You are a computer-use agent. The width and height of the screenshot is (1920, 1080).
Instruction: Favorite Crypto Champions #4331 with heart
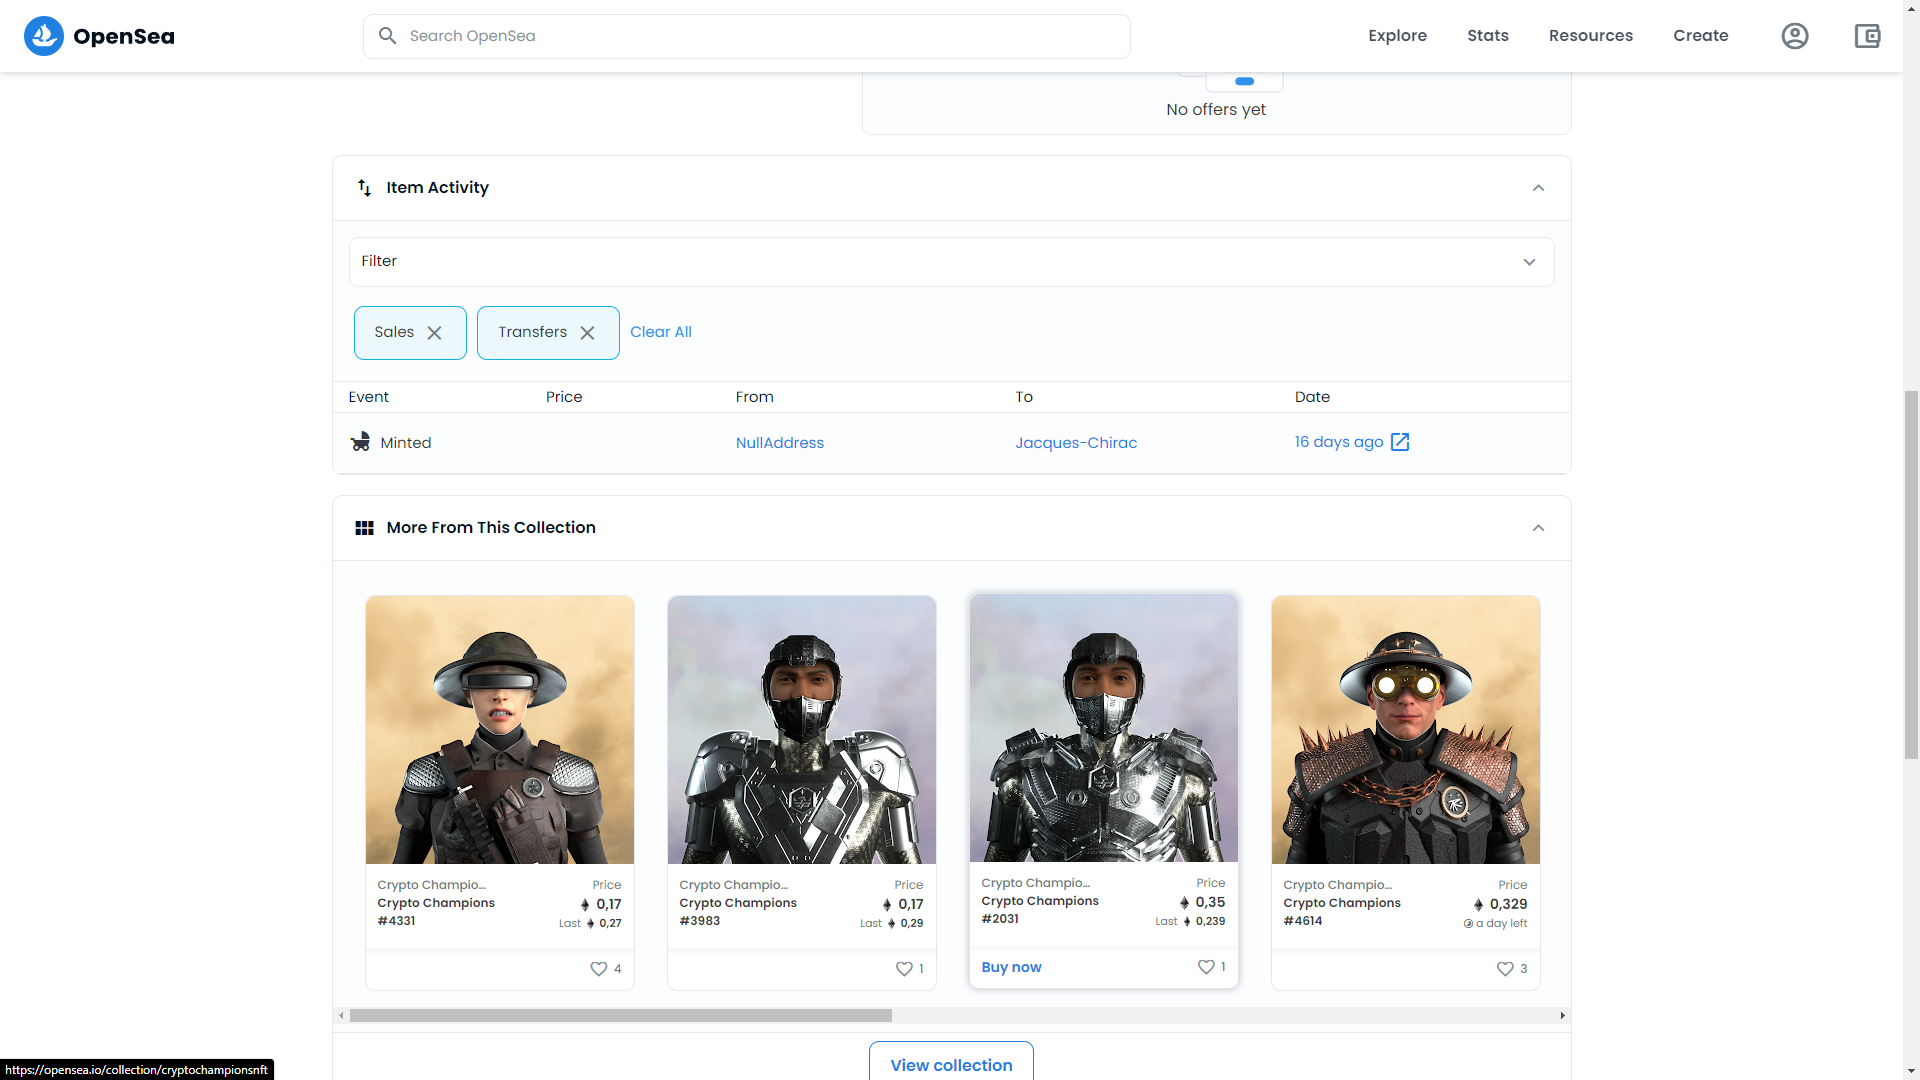pyautogui.click(x=598, y=969)
